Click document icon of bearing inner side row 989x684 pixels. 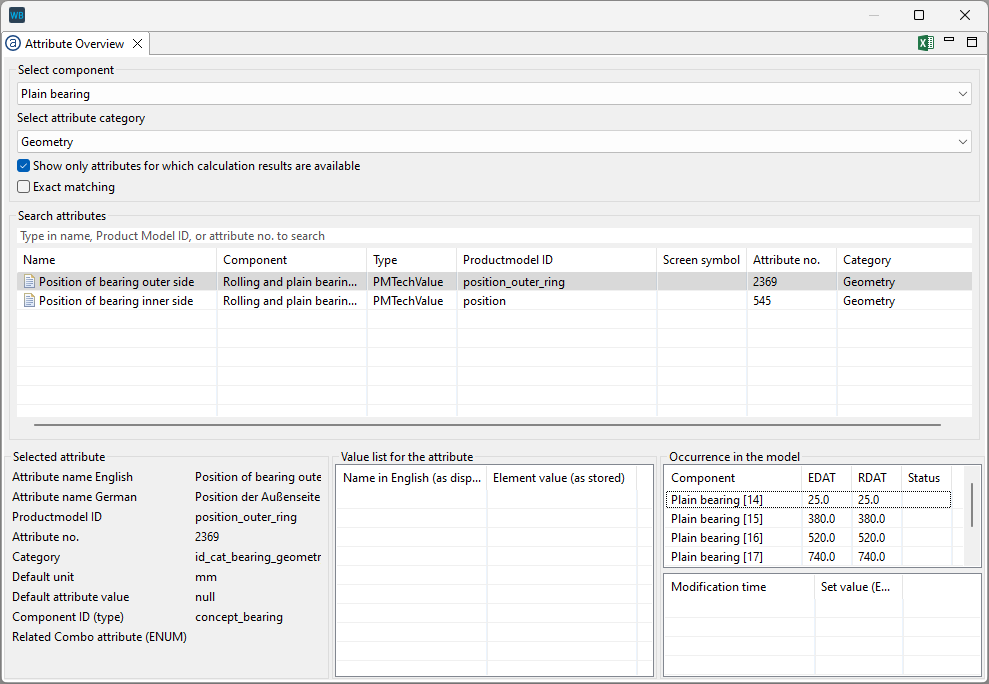[29, 301]
